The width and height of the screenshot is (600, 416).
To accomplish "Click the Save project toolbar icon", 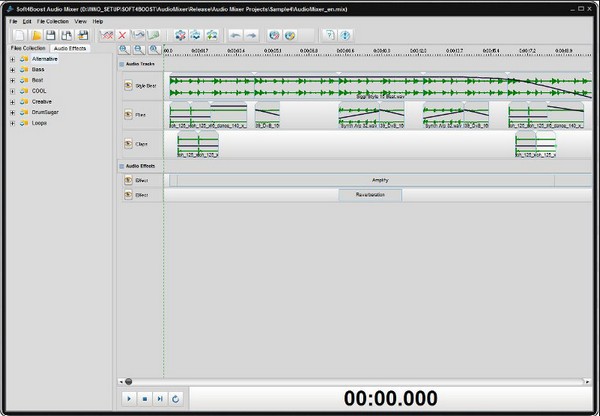I will point(50,35).
